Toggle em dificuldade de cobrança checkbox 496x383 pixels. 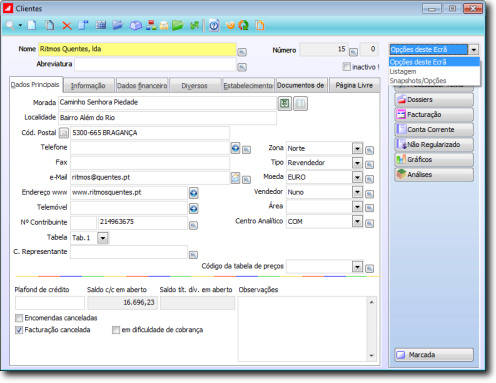tap(116, 330)
